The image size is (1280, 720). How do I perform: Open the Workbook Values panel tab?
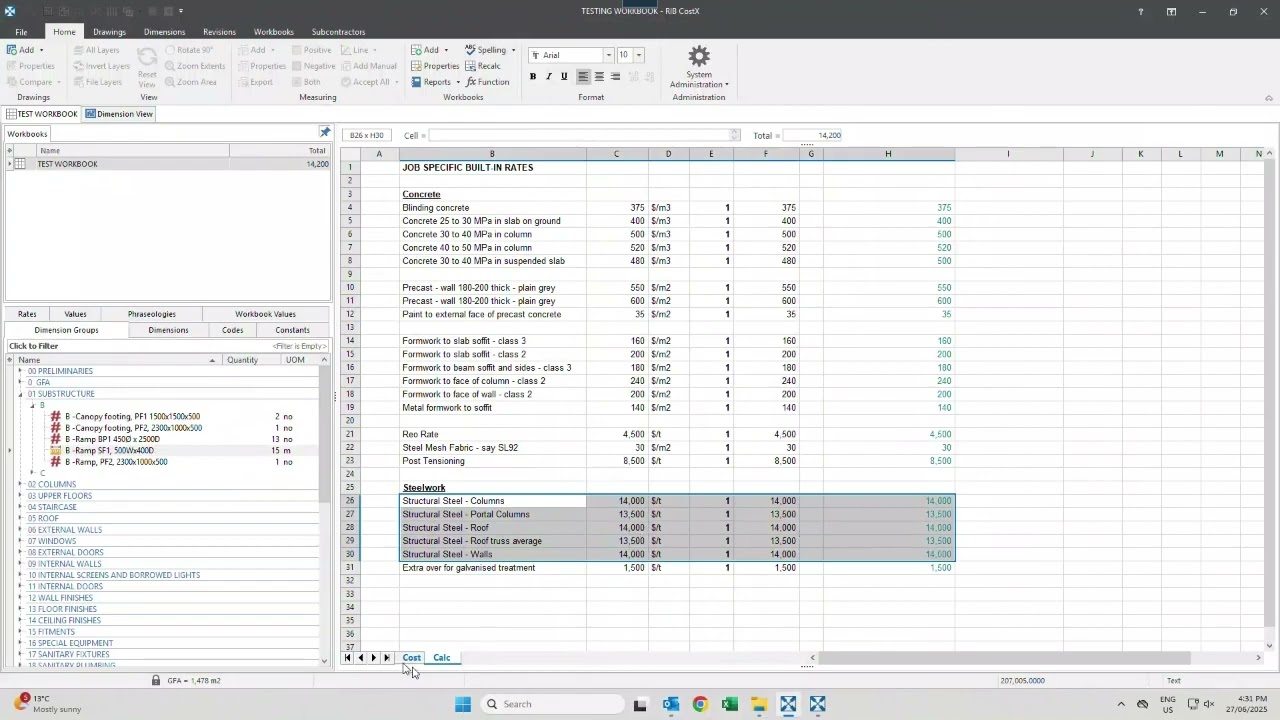point(265,314)
